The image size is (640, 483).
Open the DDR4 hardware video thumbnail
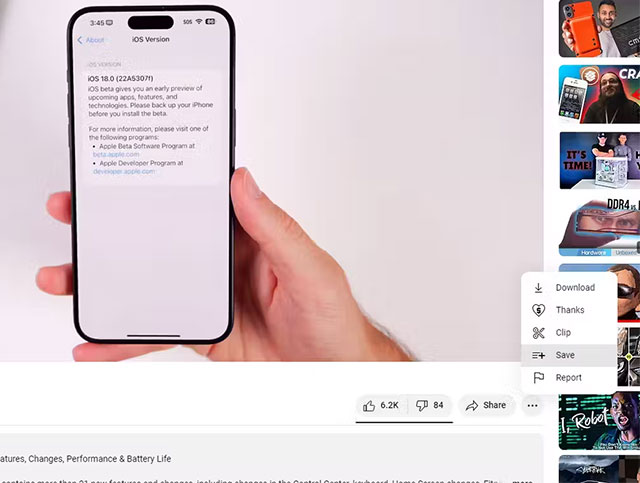pos(599,227)
